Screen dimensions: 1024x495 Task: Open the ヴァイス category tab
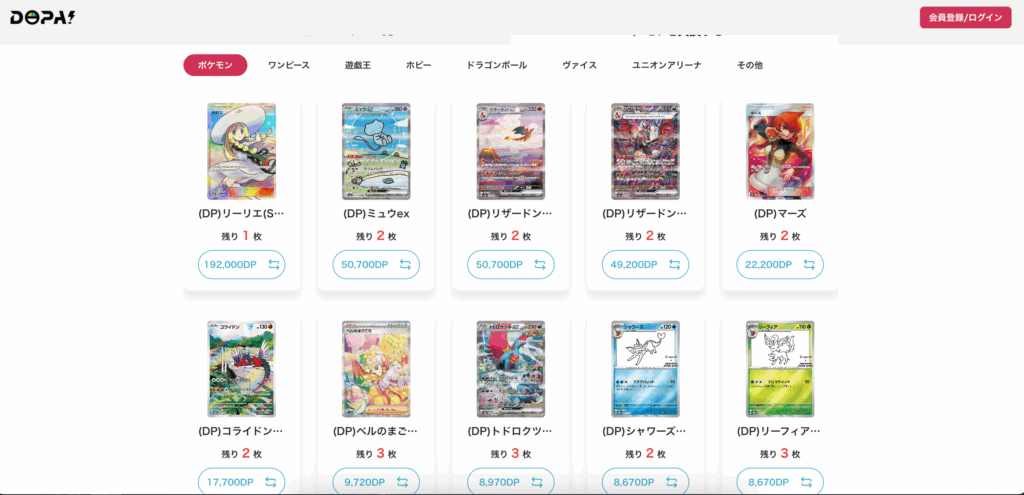tap(579, 65)
